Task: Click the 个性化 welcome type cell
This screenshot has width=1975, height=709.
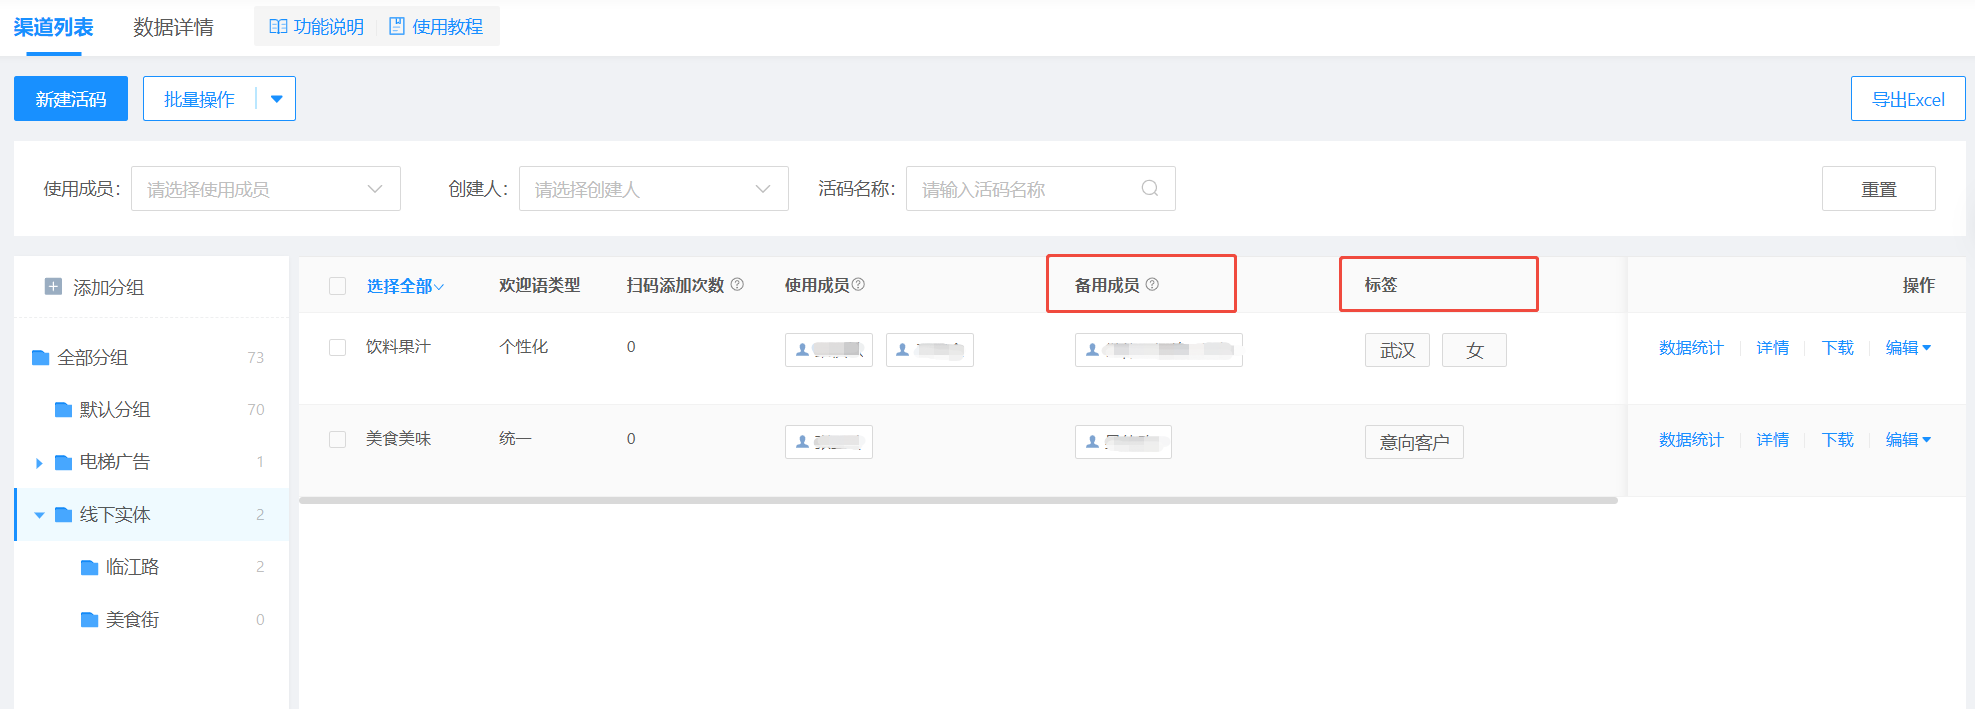Action: (523, 347)
